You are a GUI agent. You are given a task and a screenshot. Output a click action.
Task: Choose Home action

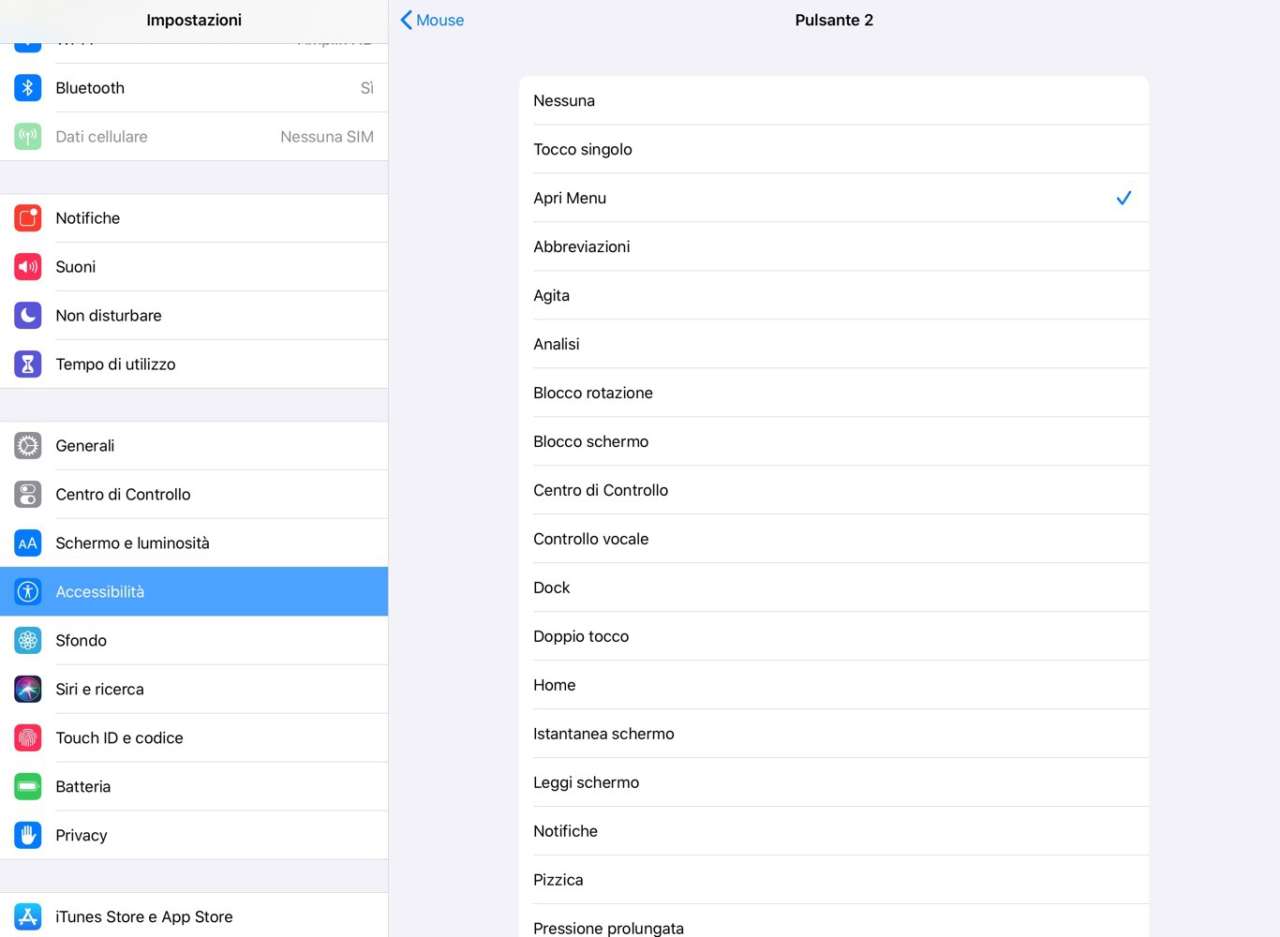(x=834, y=685)
